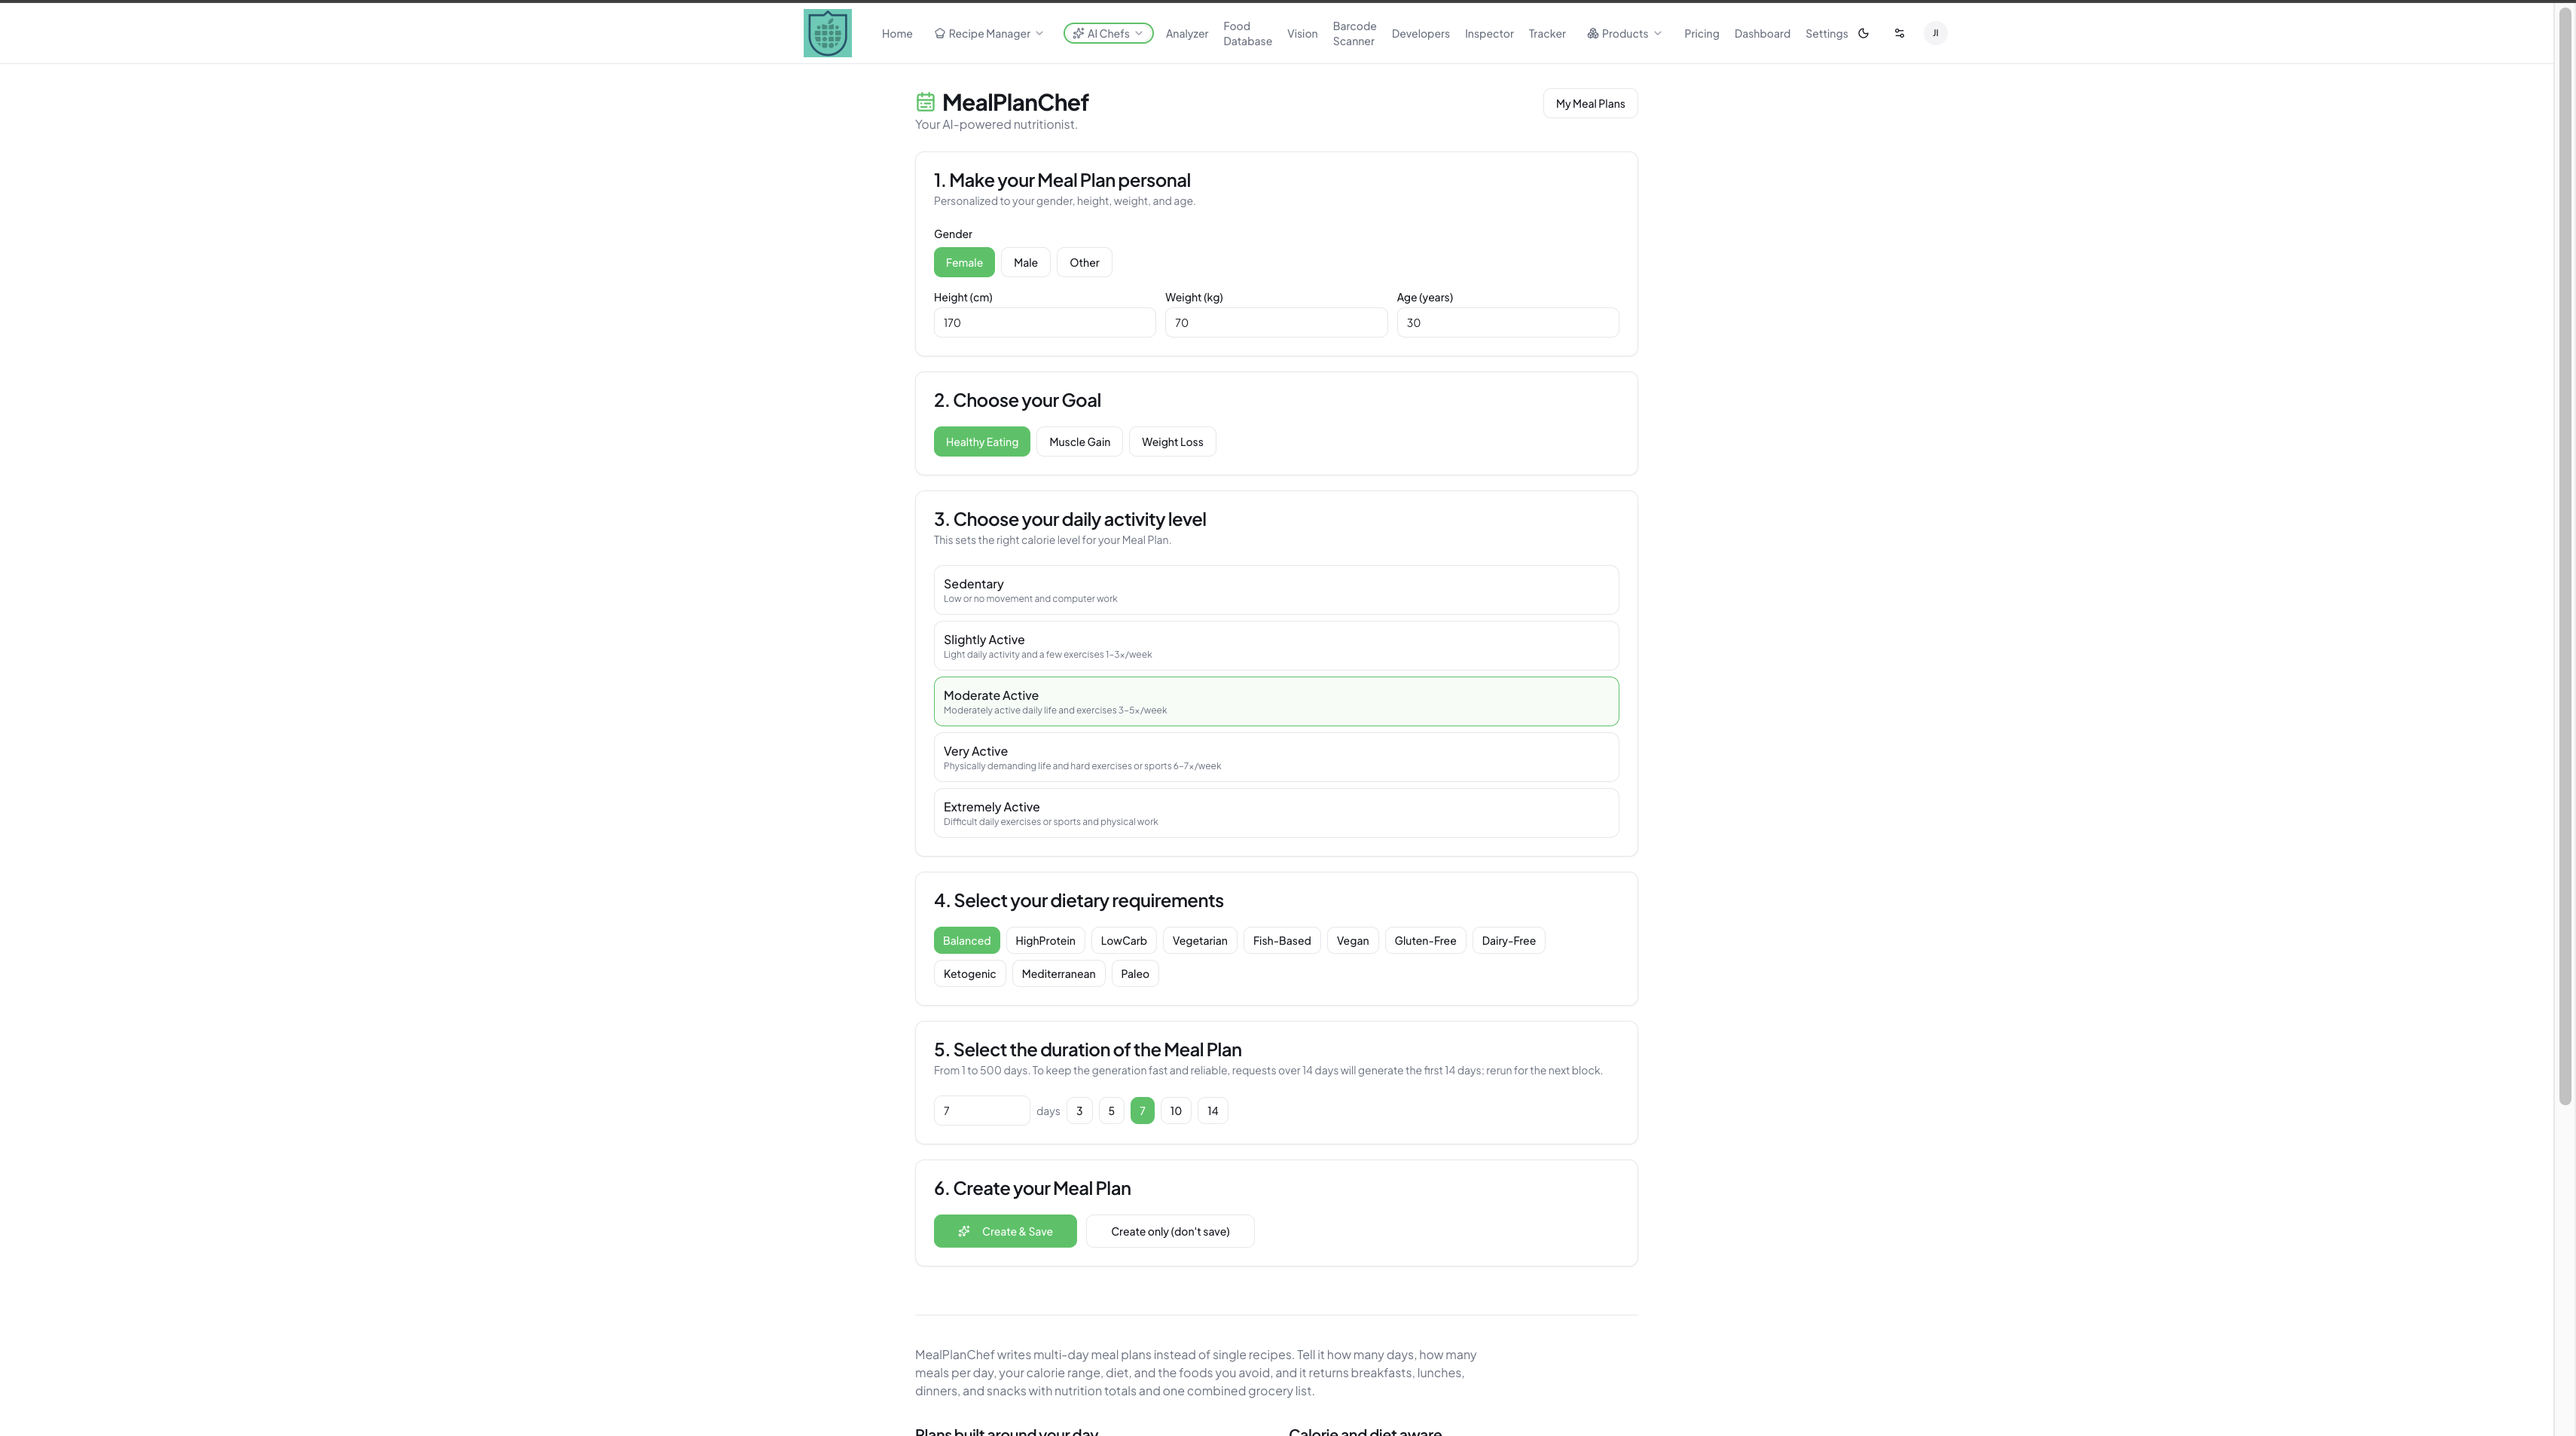Open the Products dropdown chevron
The height and width of the screenshot is (1436, 2576).
point(1657,33)
